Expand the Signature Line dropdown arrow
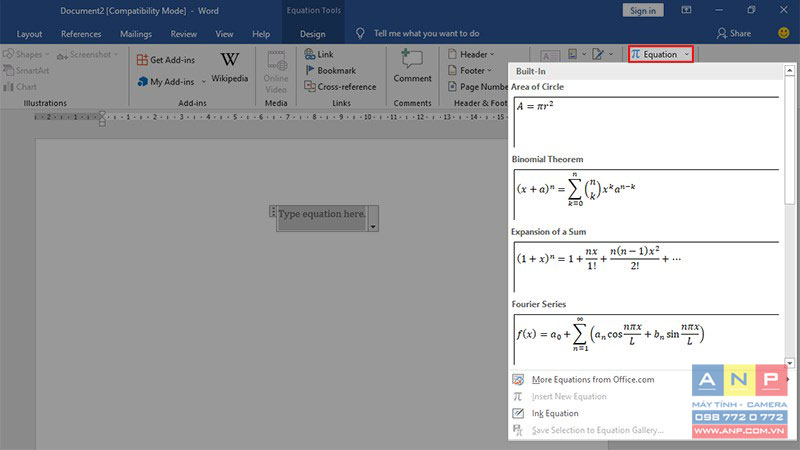Viewport: 800px width, 450px height. [x=611, y=54]
